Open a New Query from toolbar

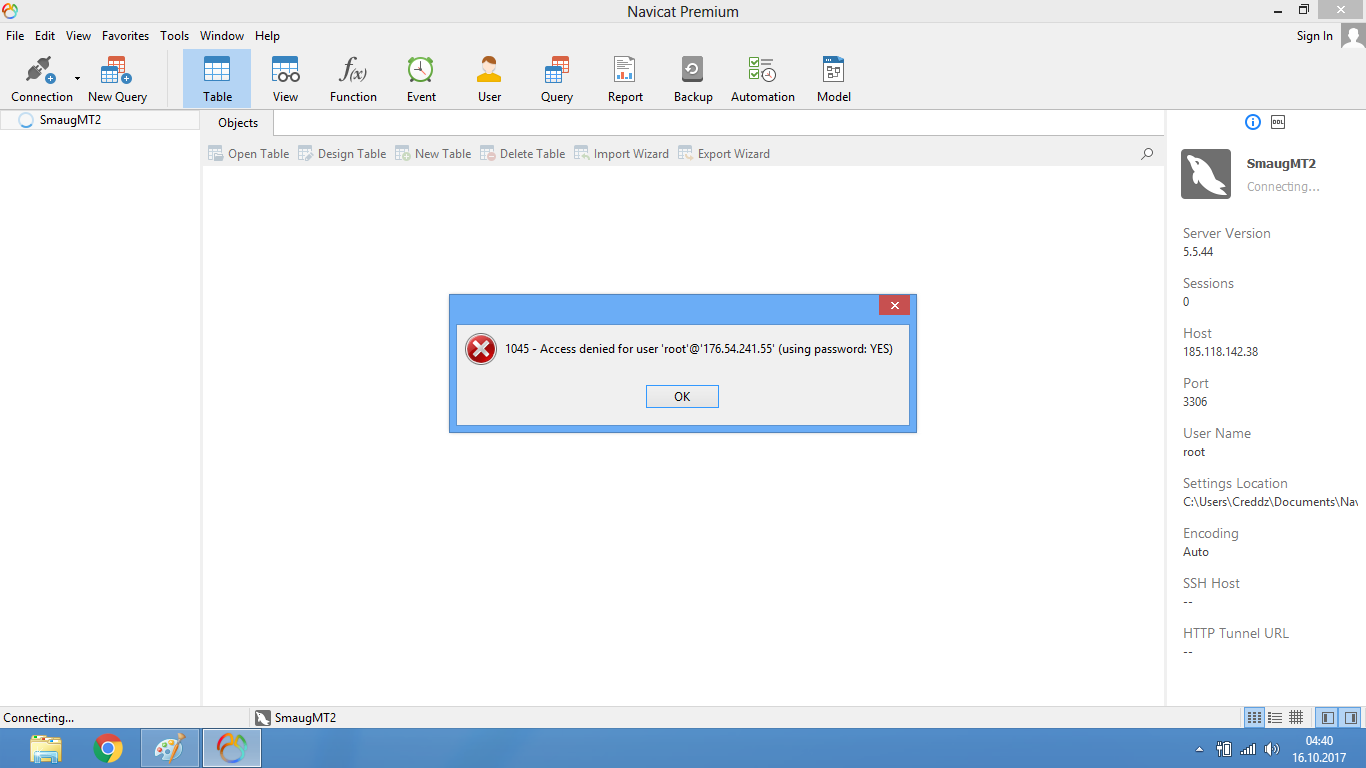[x=117, y=79]
